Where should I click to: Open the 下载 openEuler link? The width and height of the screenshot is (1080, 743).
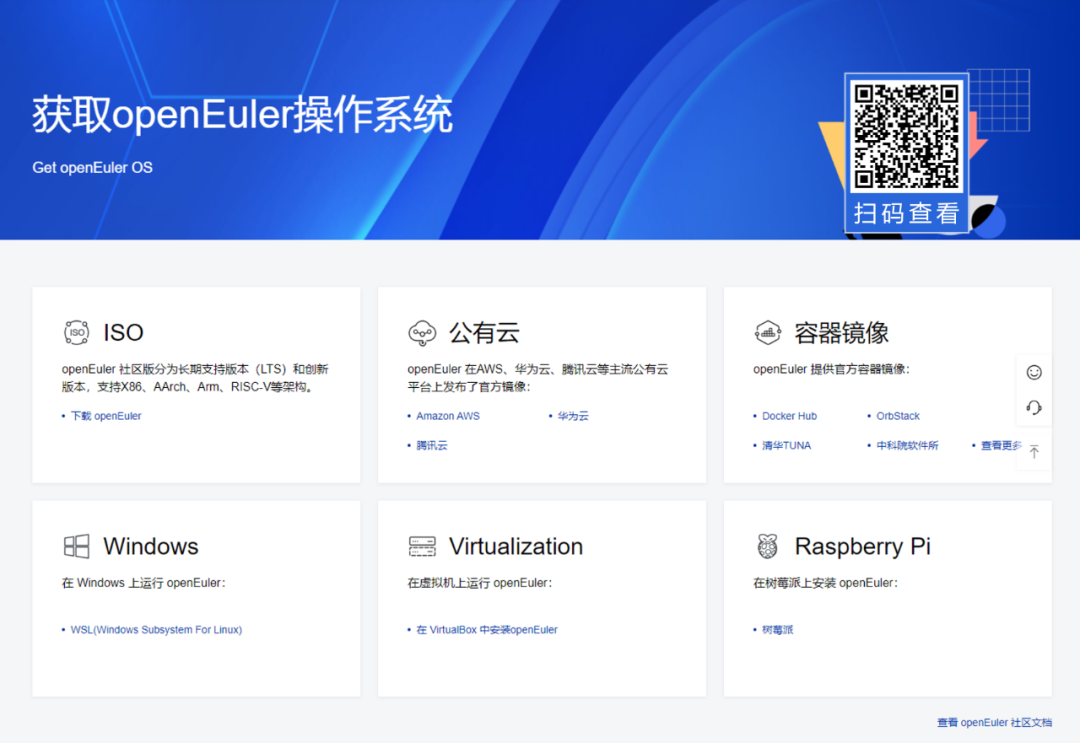tap(106, 416)
